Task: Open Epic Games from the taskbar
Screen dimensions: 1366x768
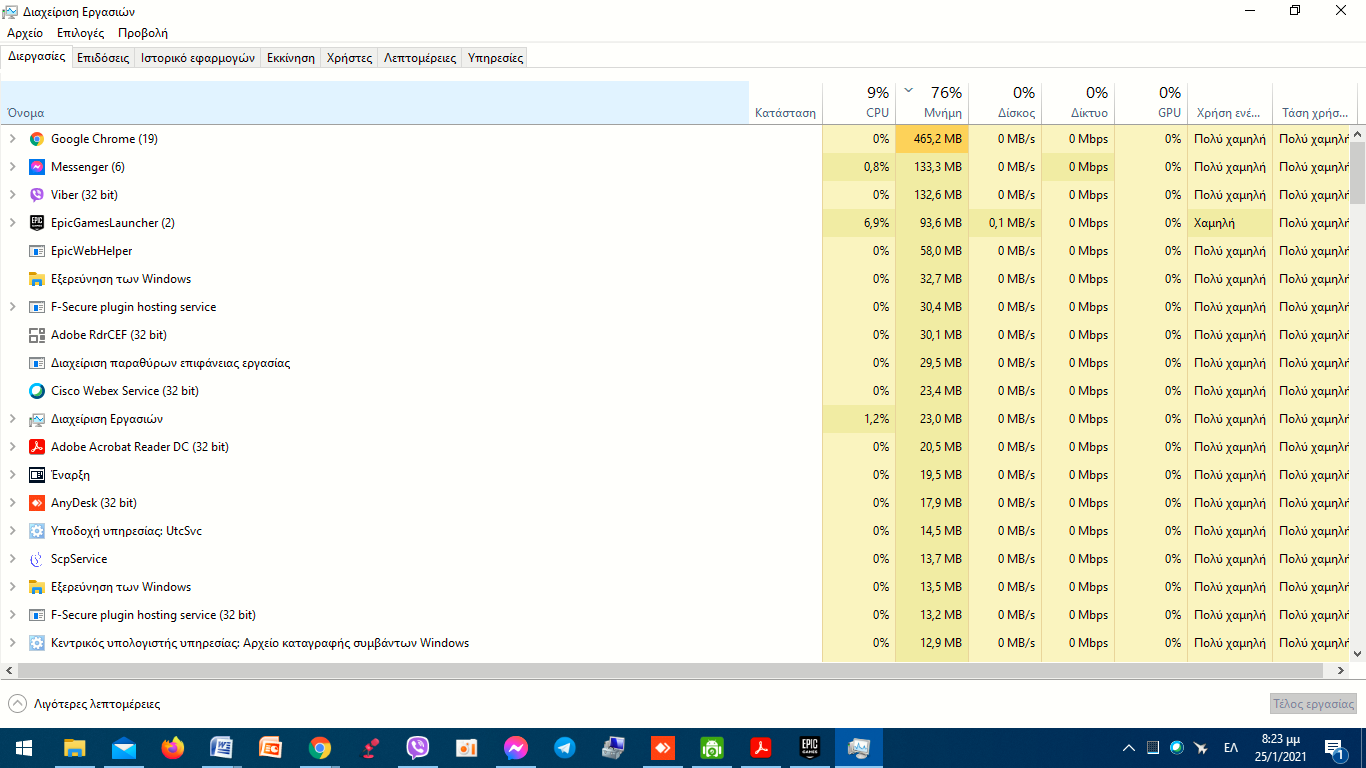Action: click(810, 748)
